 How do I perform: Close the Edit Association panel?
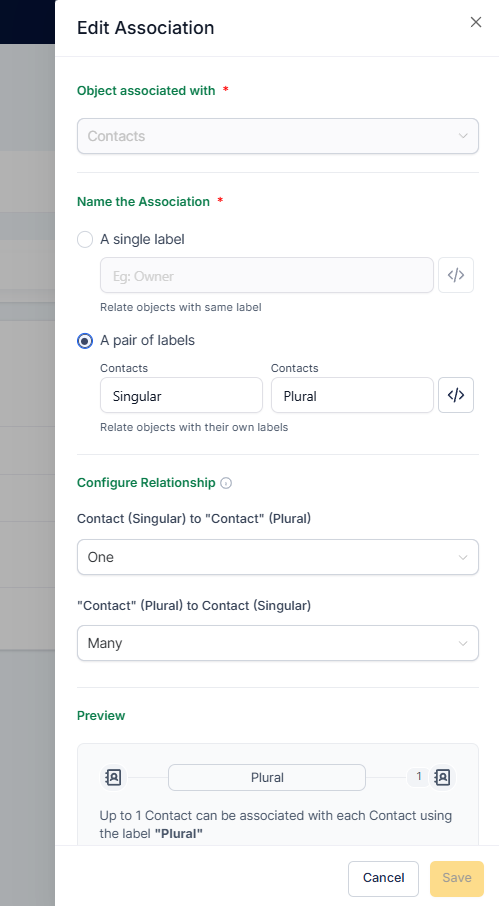(x=475, y=22)
